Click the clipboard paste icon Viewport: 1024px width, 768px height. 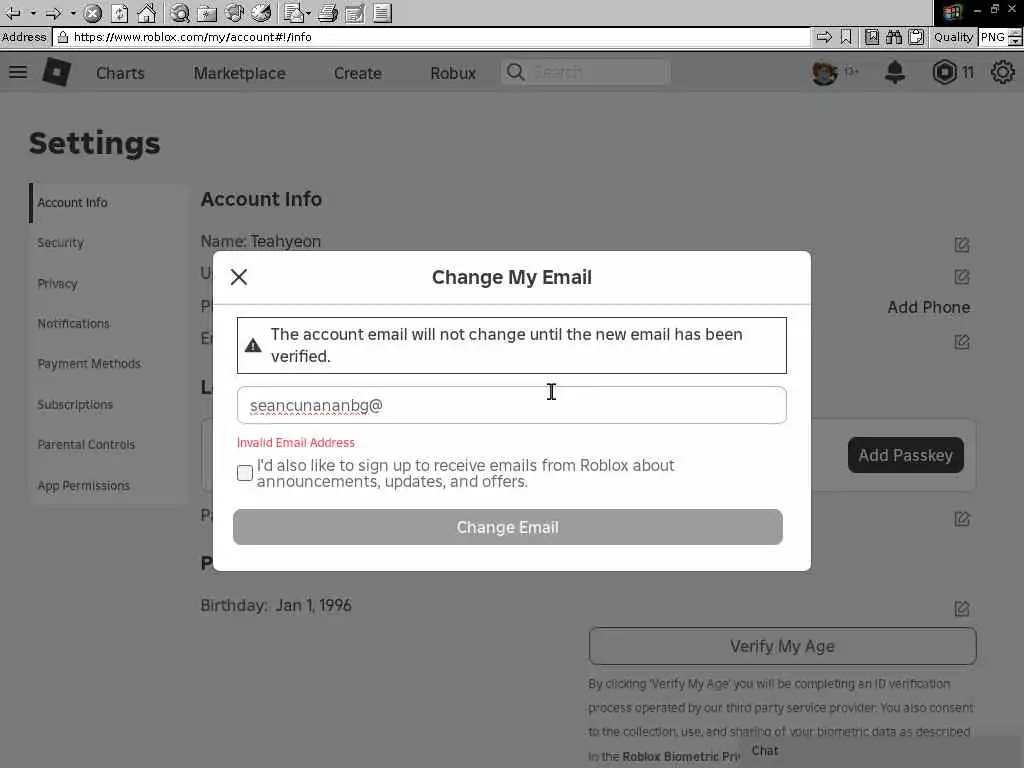(x=916, y=37)
